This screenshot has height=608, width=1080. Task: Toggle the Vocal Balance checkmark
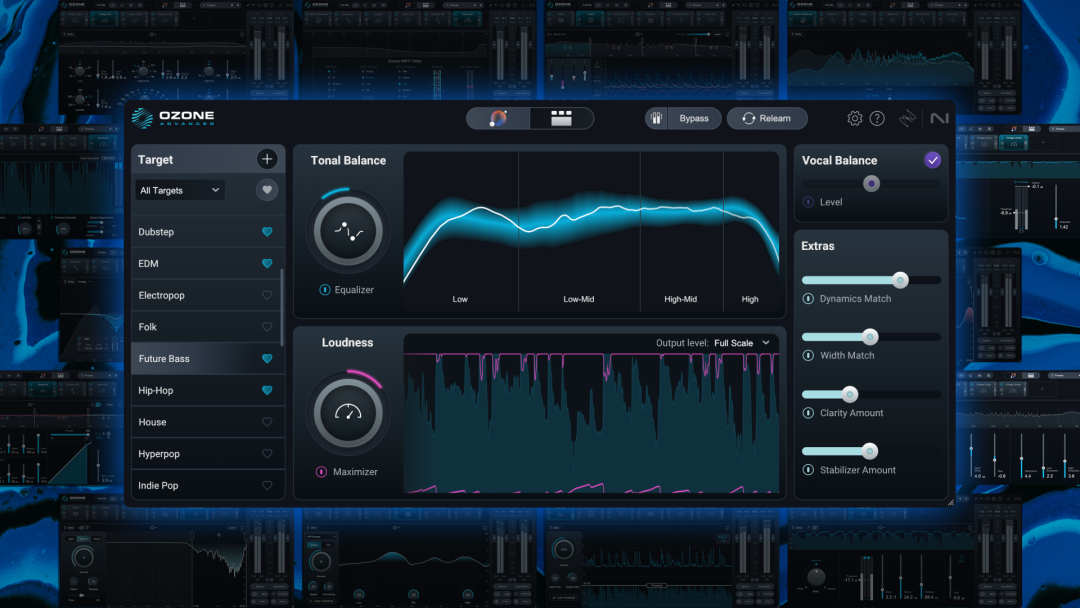tap(933, 160)
